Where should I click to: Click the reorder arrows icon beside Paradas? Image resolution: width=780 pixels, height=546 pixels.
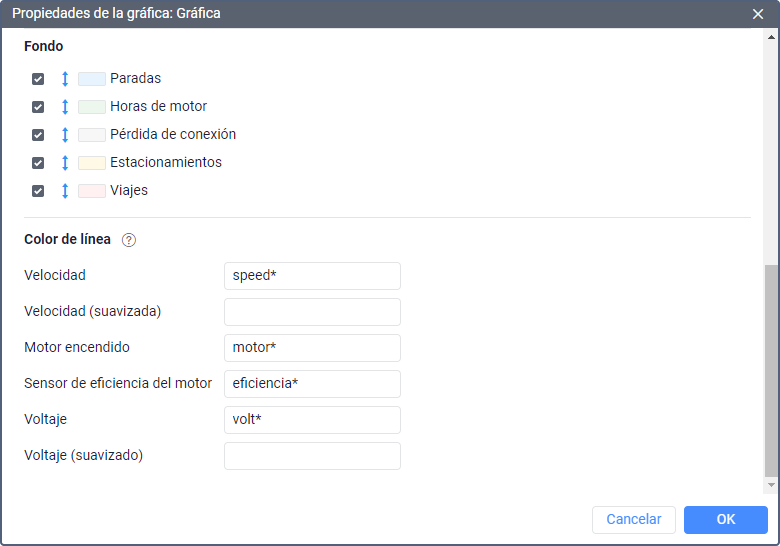[x=65, y=78]
